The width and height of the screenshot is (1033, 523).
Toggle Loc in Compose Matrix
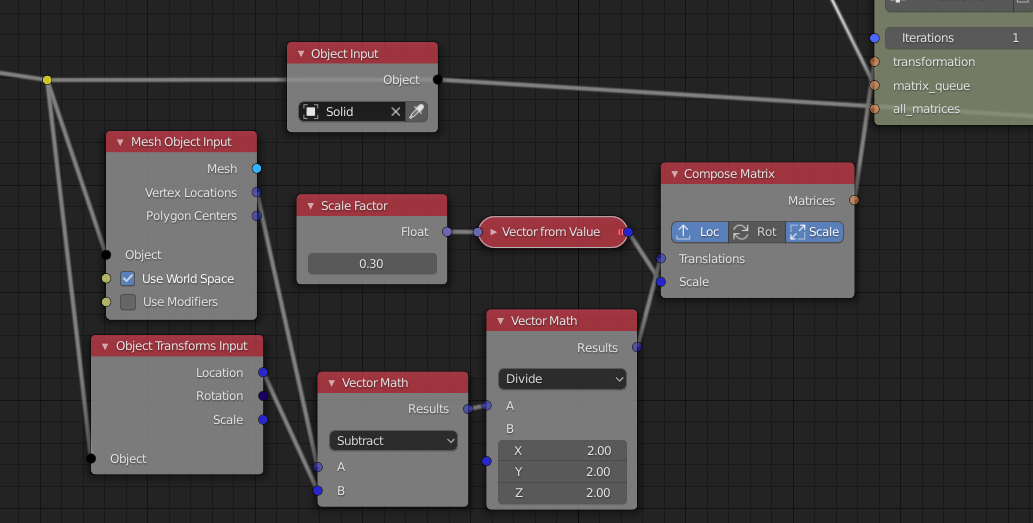[700, 232]
